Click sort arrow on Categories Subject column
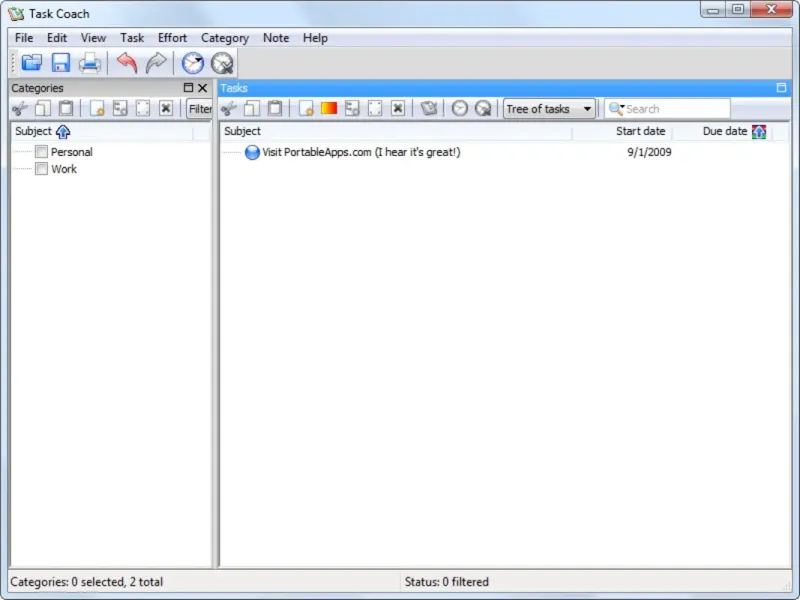 pyautogui.click(x=63, y=132)
